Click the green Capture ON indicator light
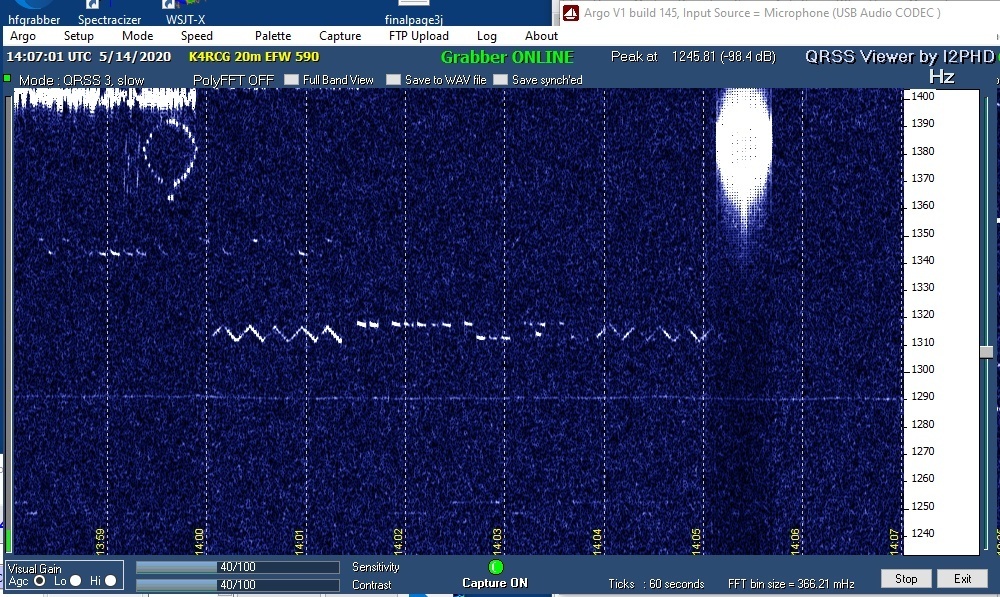 point(496,567)
